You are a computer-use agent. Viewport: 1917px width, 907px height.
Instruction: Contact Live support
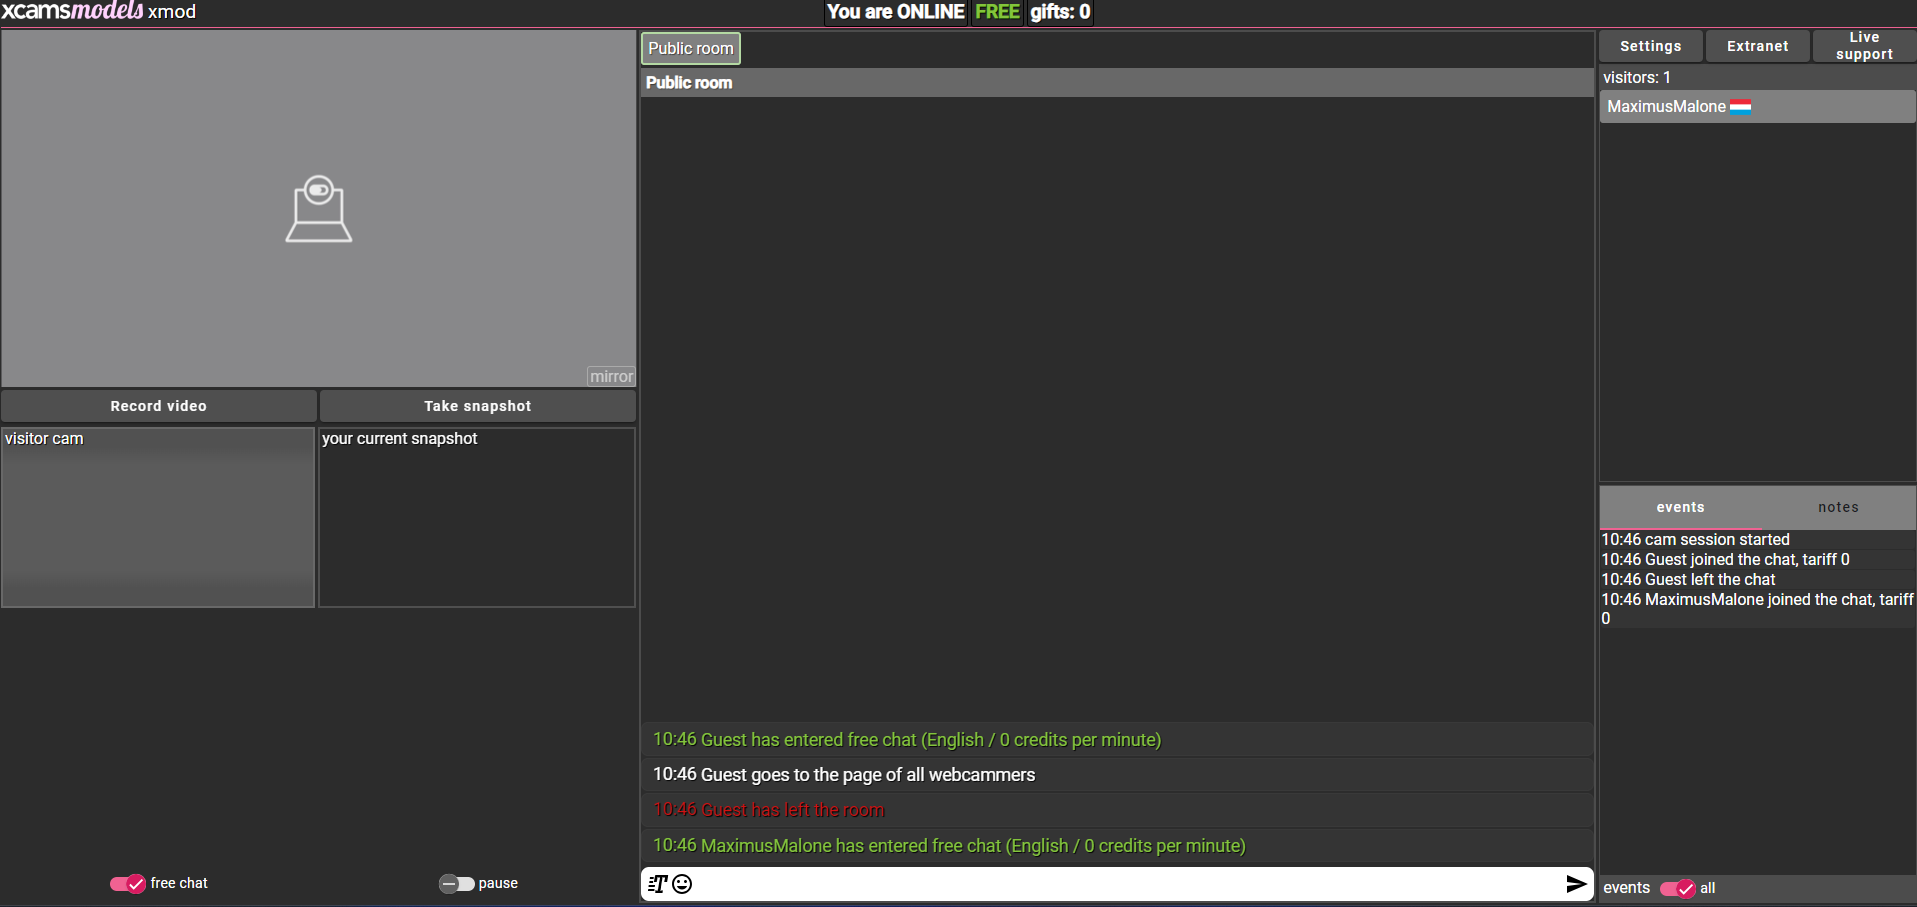point(1864,46)
